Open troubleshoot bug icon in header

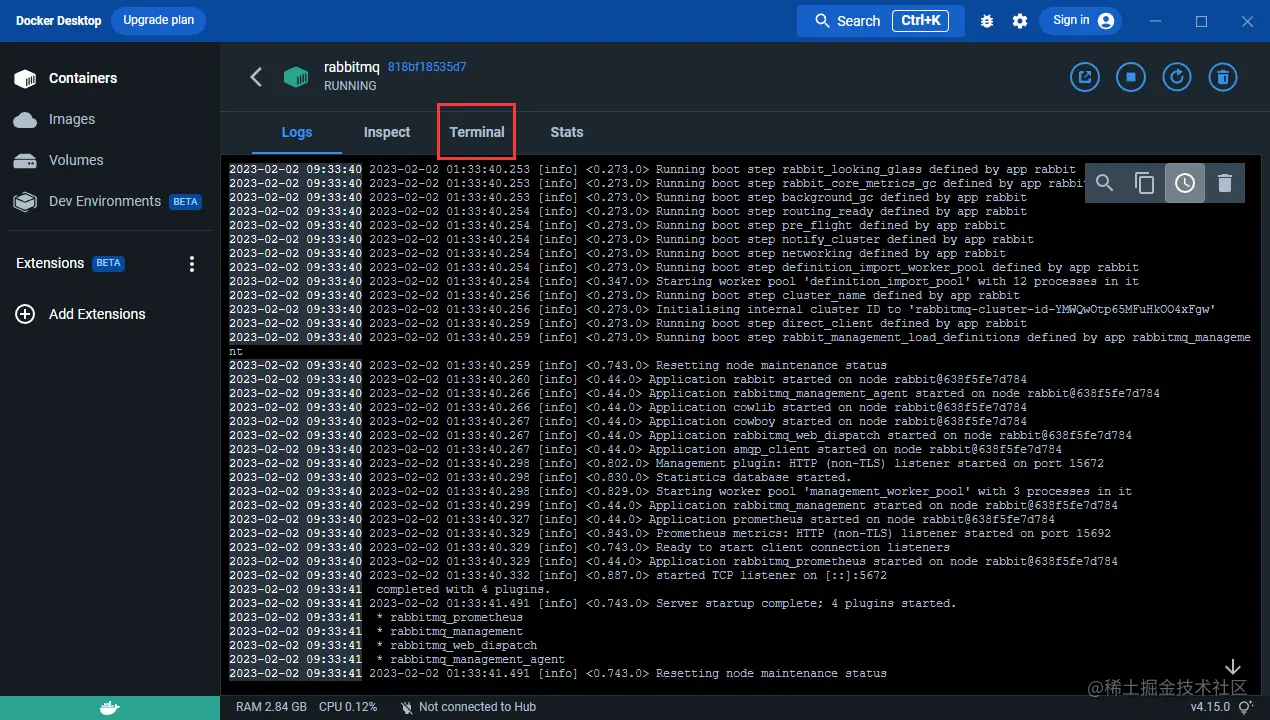click(987, 21)
